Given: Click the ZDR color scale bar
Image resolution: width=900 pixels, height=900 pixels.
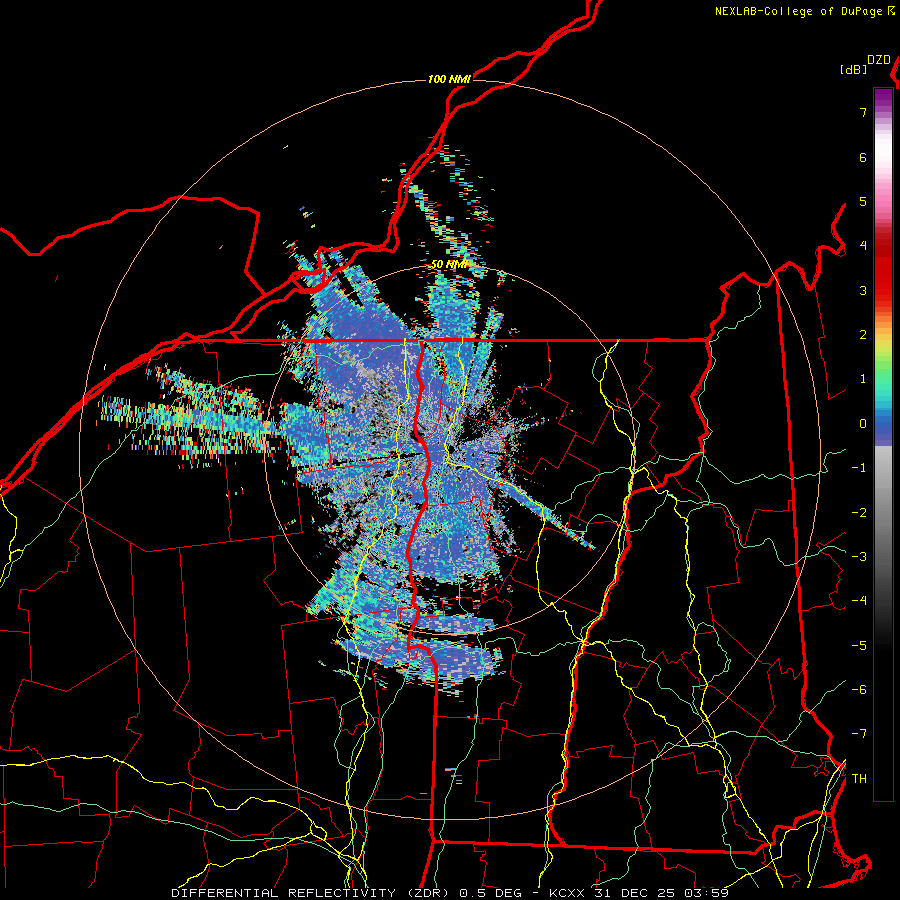Looking at the screenshot, I should pos(883,444).
